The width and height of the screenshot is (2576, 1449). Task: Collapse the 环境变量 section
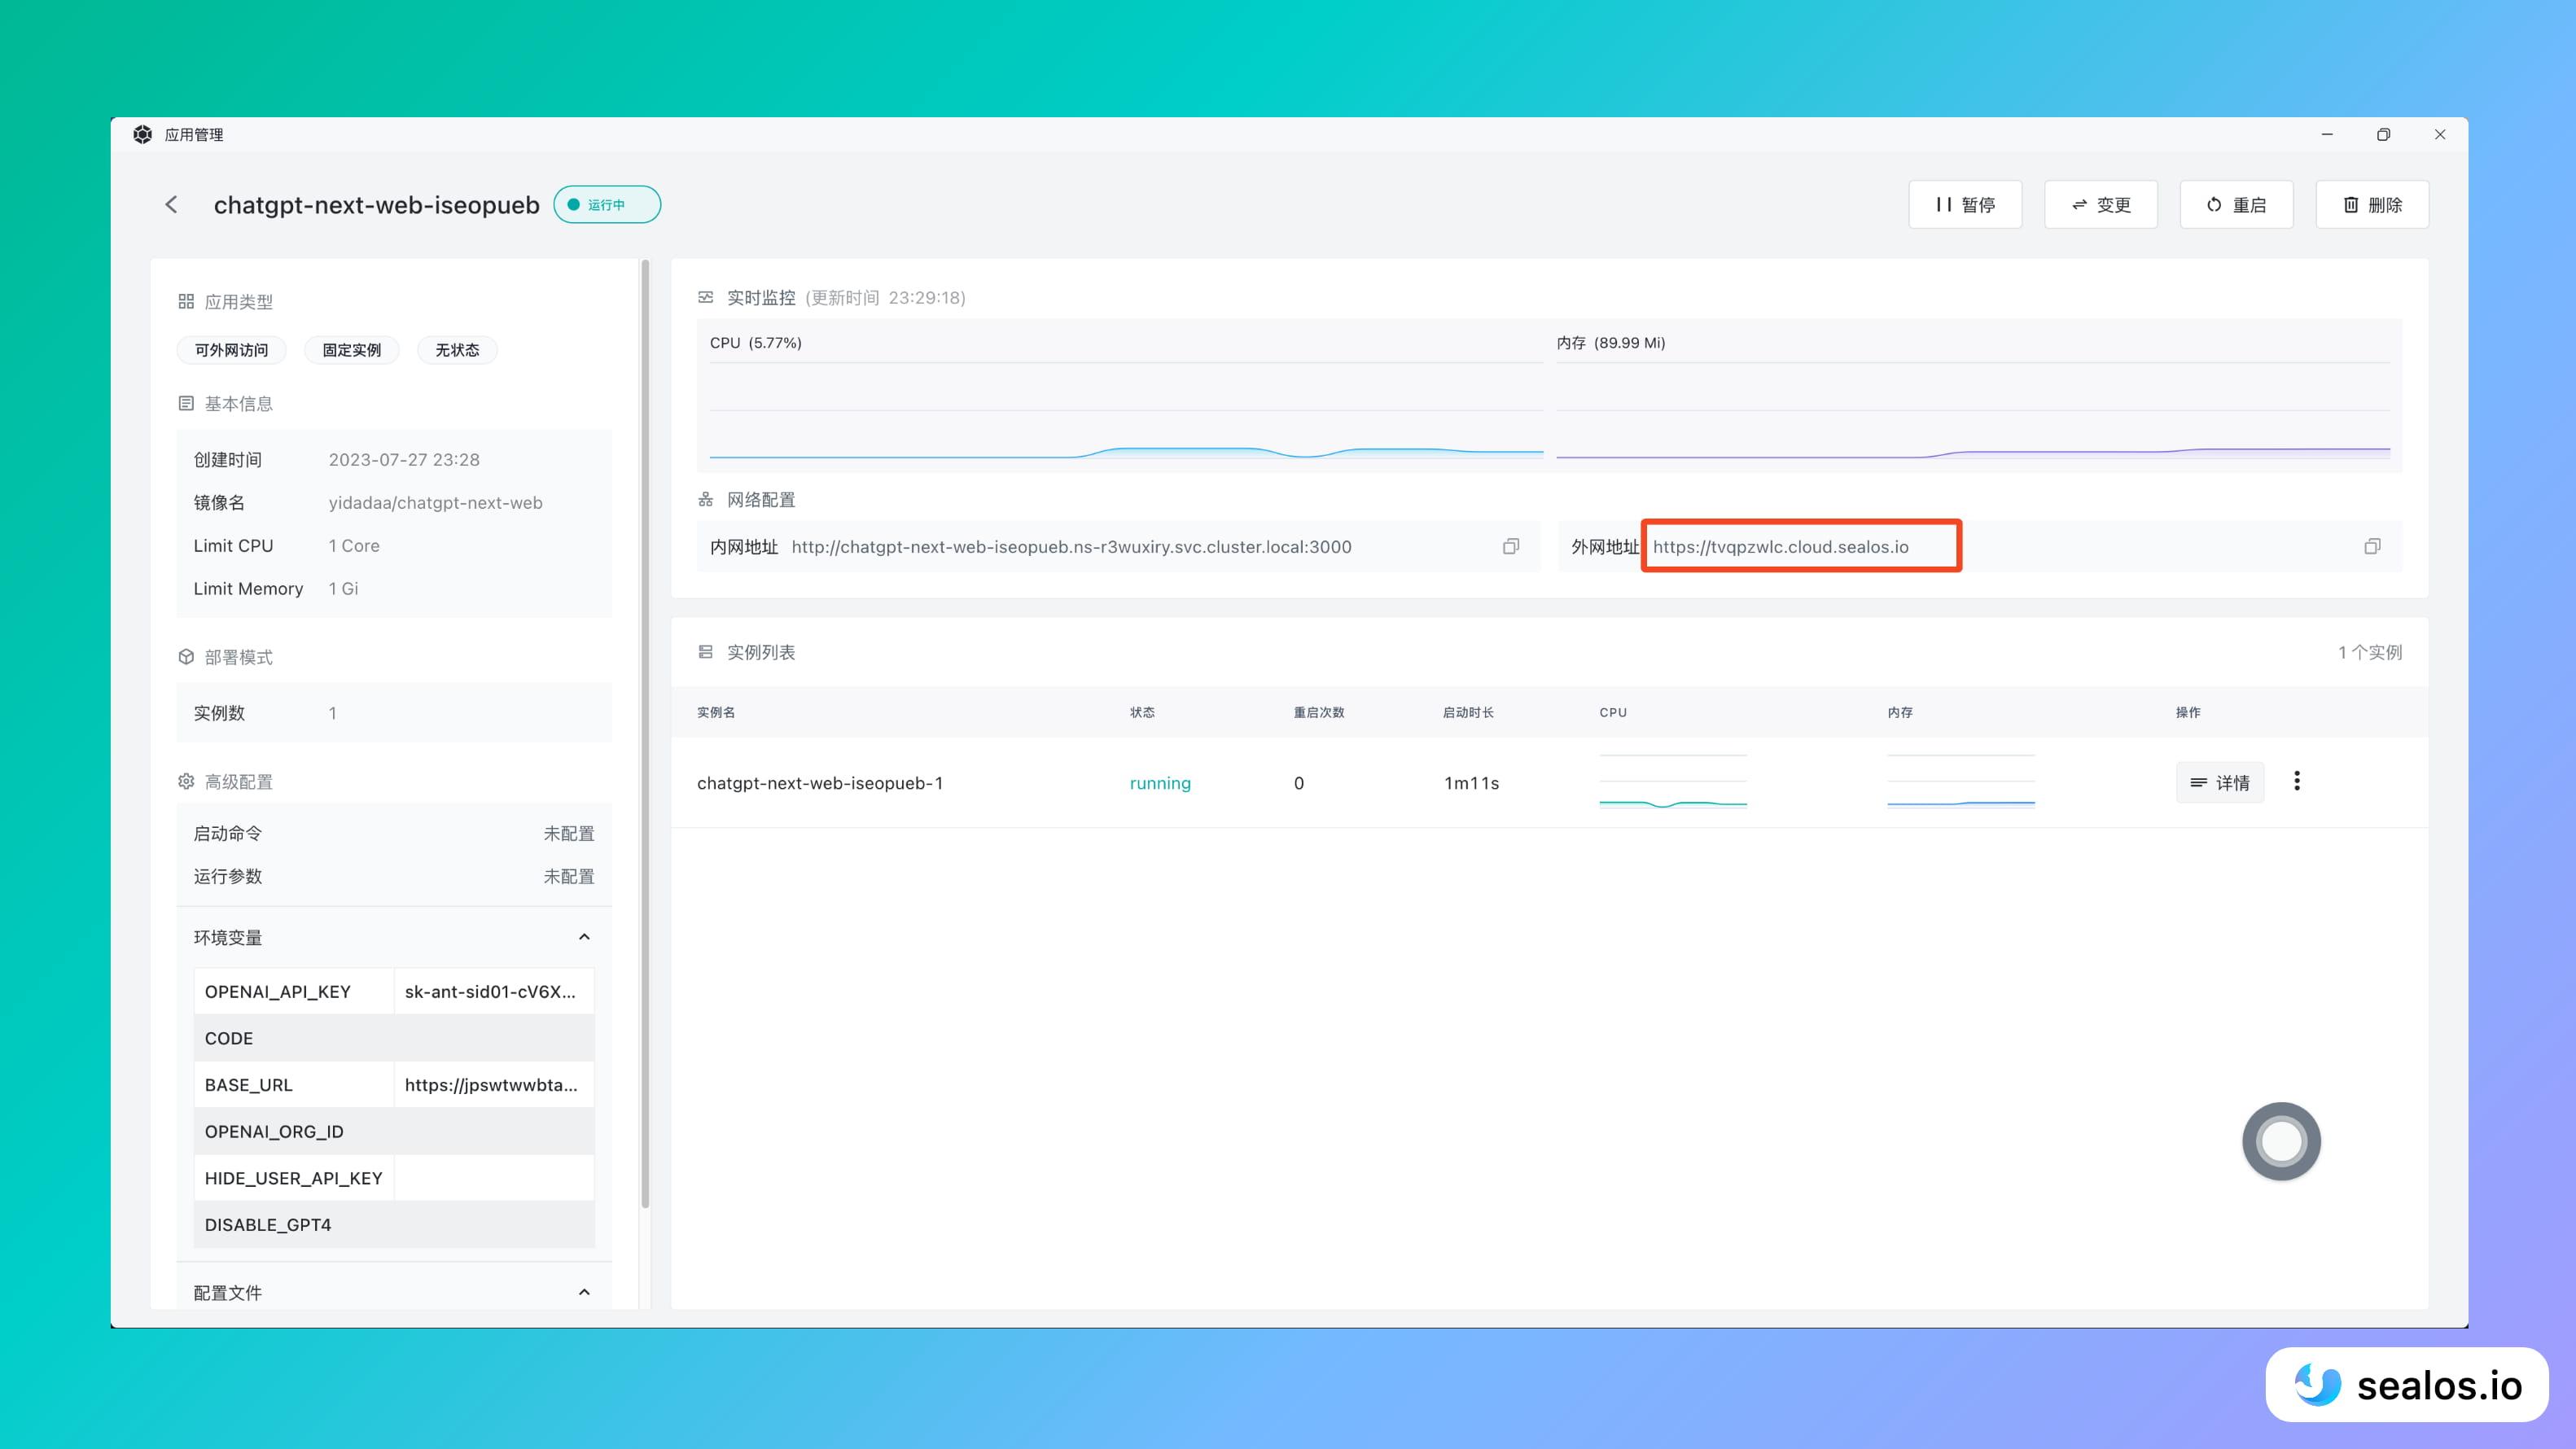[x=584, y=937]
